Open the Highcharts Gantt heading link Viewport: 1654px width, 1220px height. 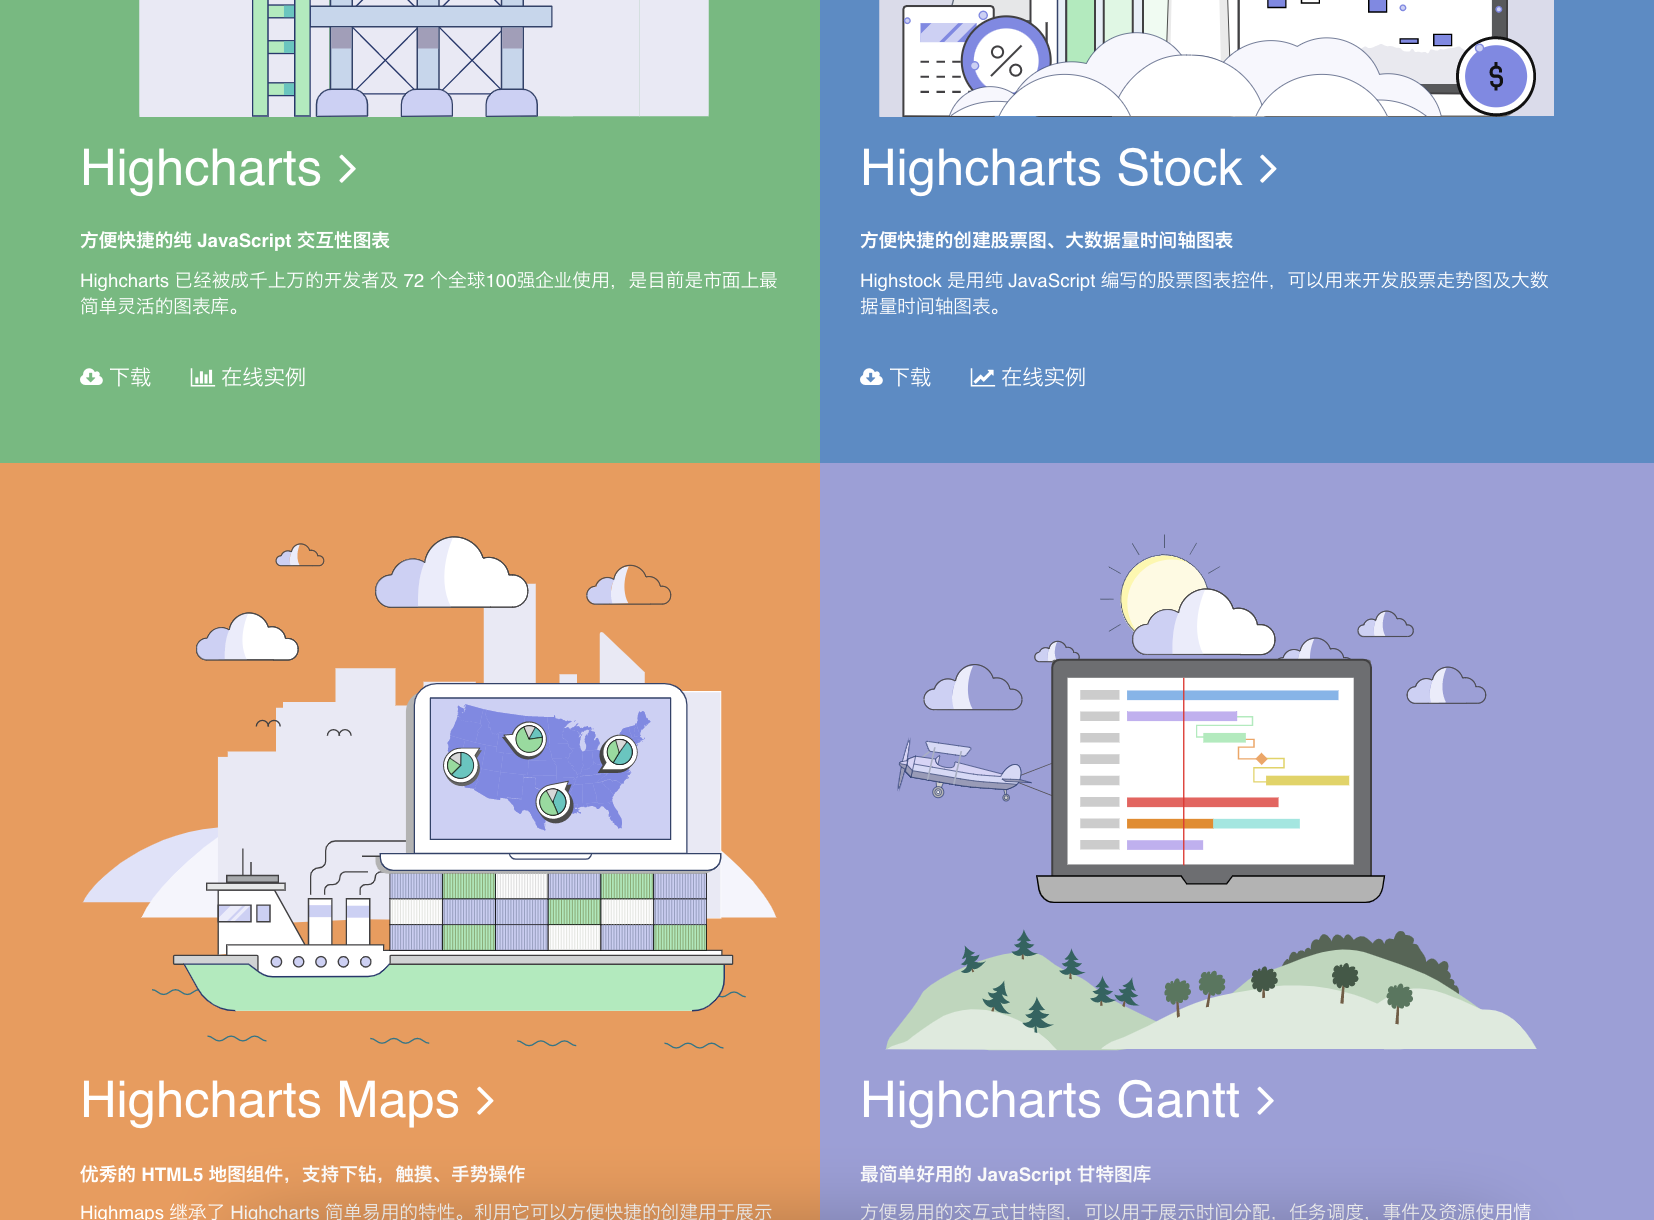tap(1068, 1100)
